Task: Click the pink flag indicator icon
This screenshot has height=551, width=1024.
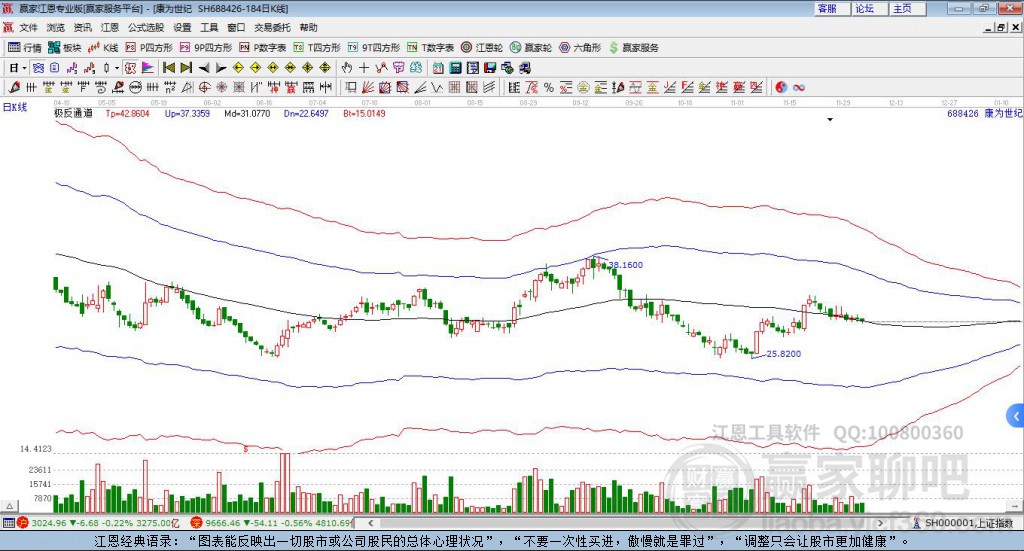Action: [x=148, y=68]
